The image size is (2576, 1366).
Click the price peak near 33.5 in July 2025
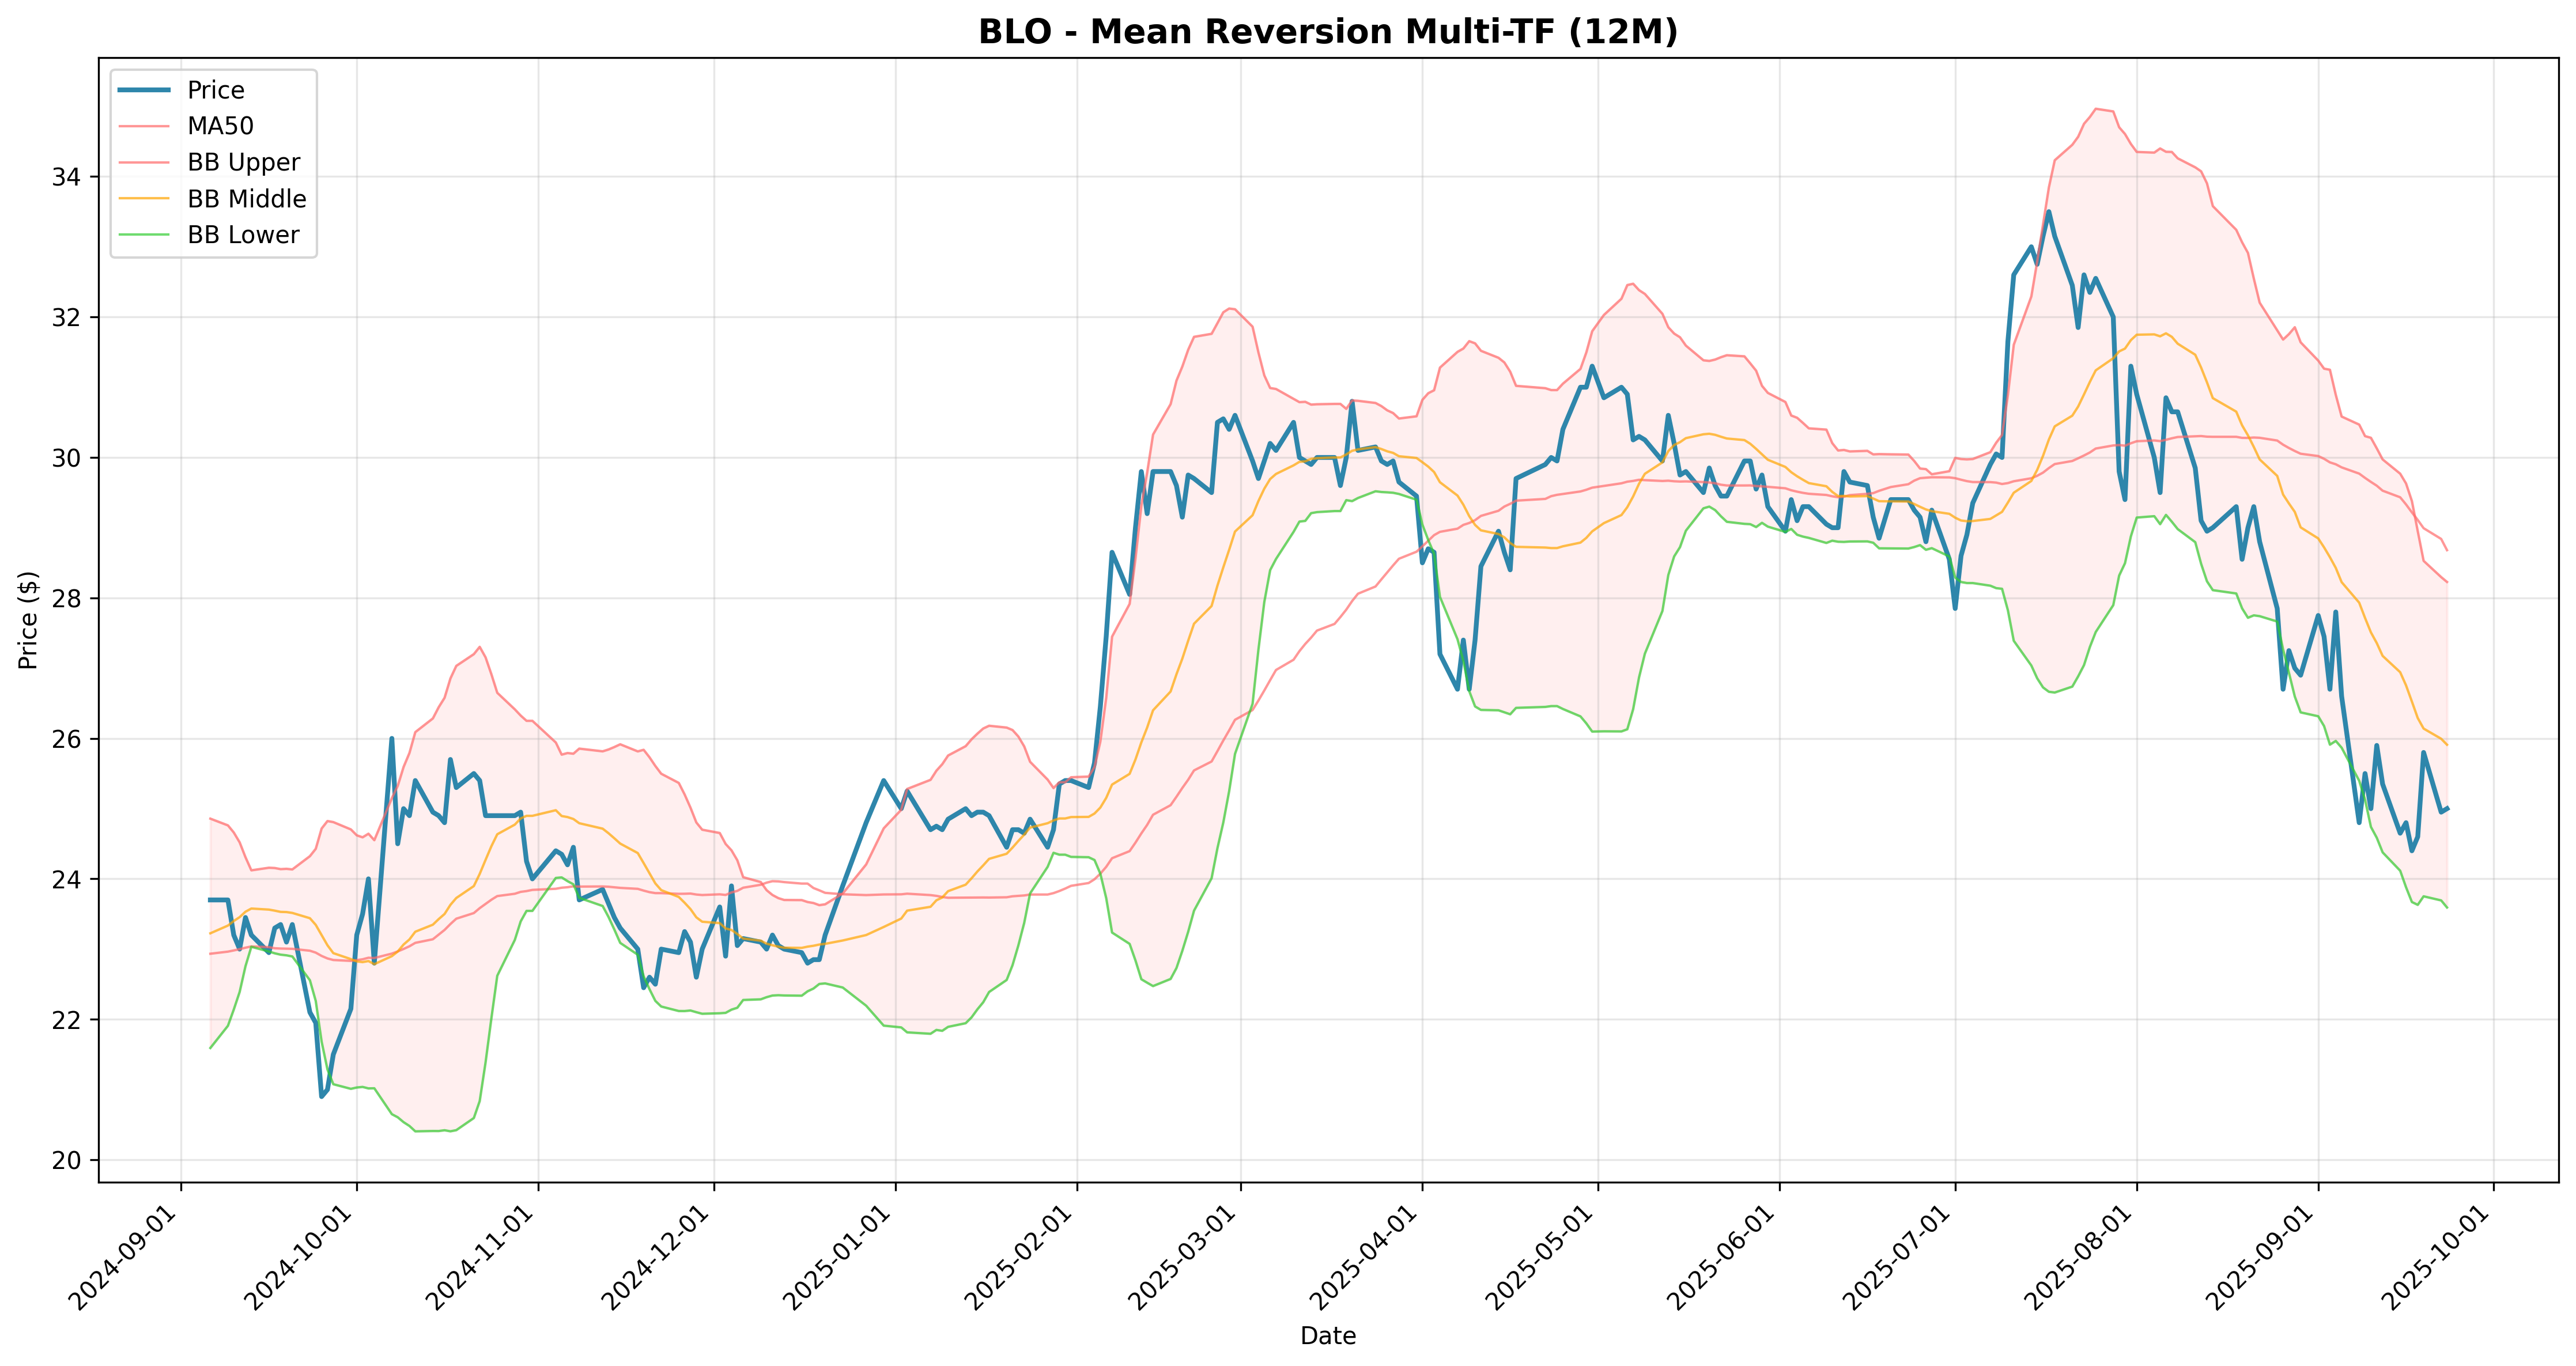[2049, 212]
